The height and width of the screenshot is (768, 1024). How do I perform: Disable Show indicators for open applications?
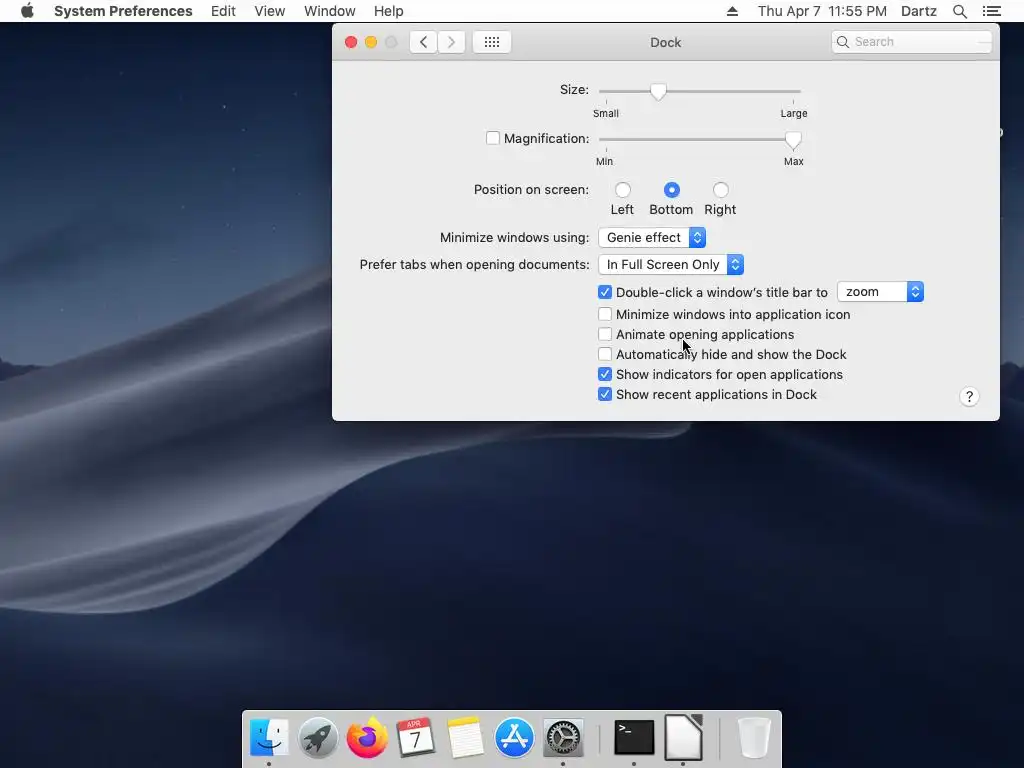(x=605, y=374)
